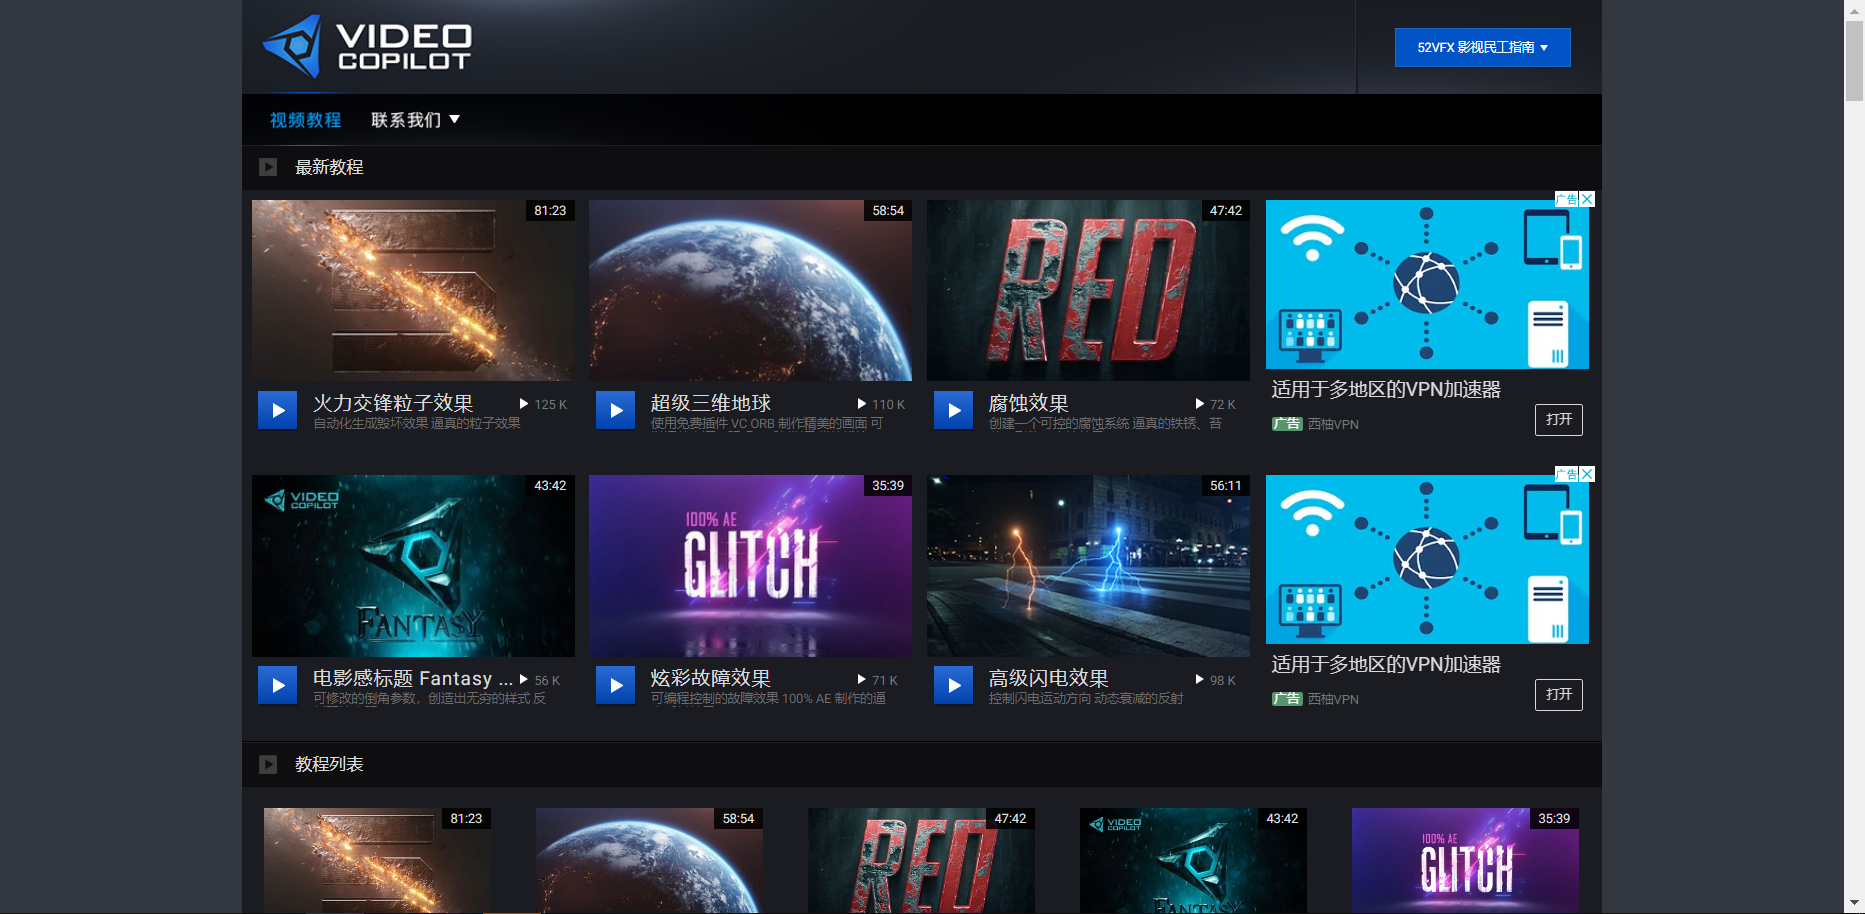Click the 电影感标题 Fantasy title link
Viewport: 1865px width, 914px height.
(413, 678)
